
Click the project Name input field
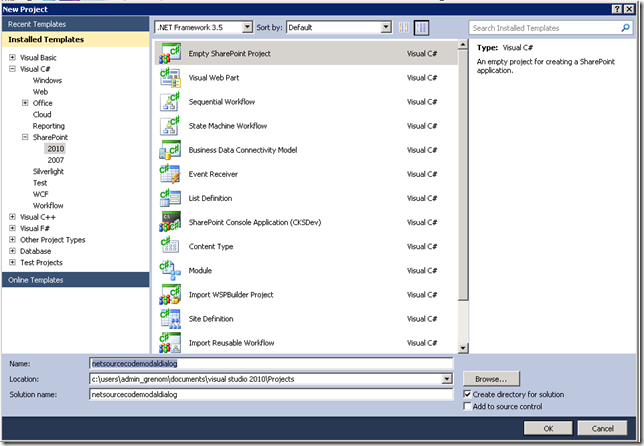271,363
